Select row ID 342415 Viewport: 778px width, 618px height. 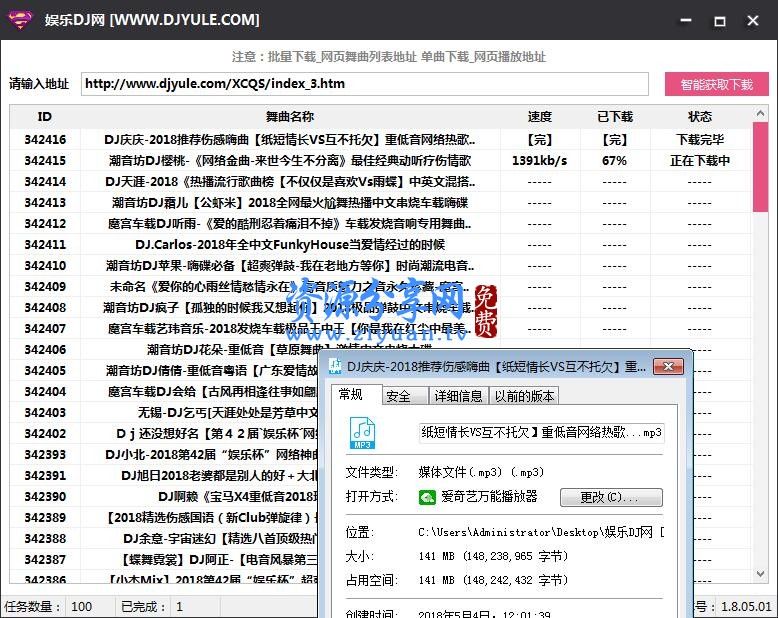381,161
